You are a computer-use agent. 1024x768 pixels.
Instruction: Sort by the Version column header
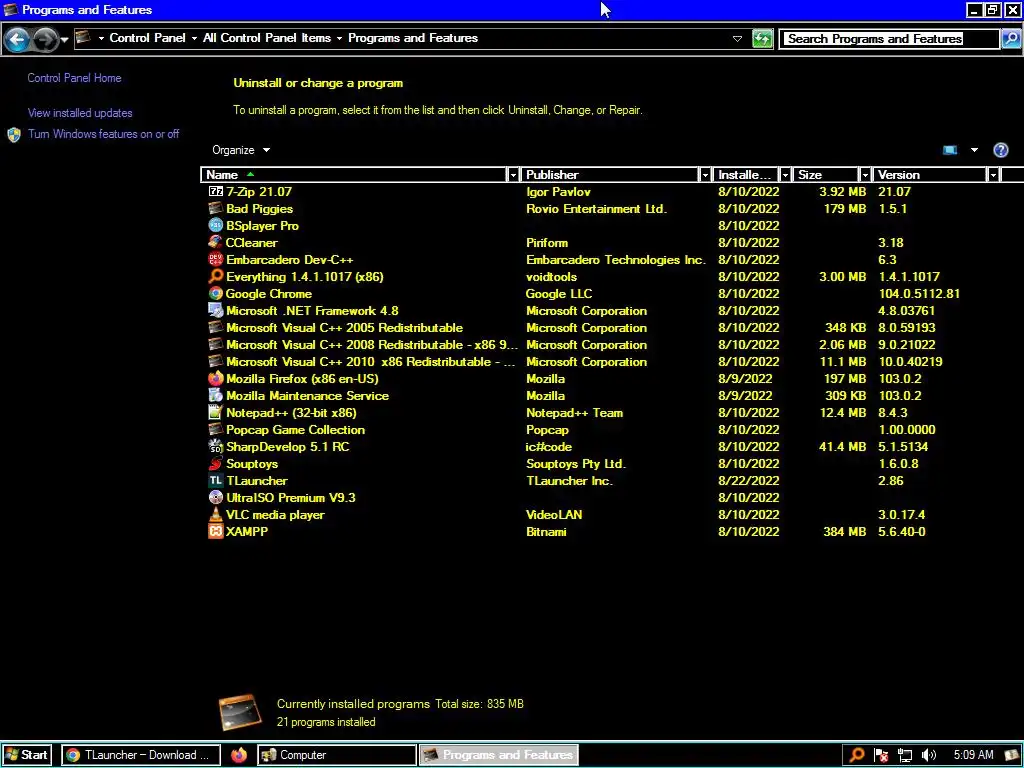pyautogui.click(x=930, y=175)
